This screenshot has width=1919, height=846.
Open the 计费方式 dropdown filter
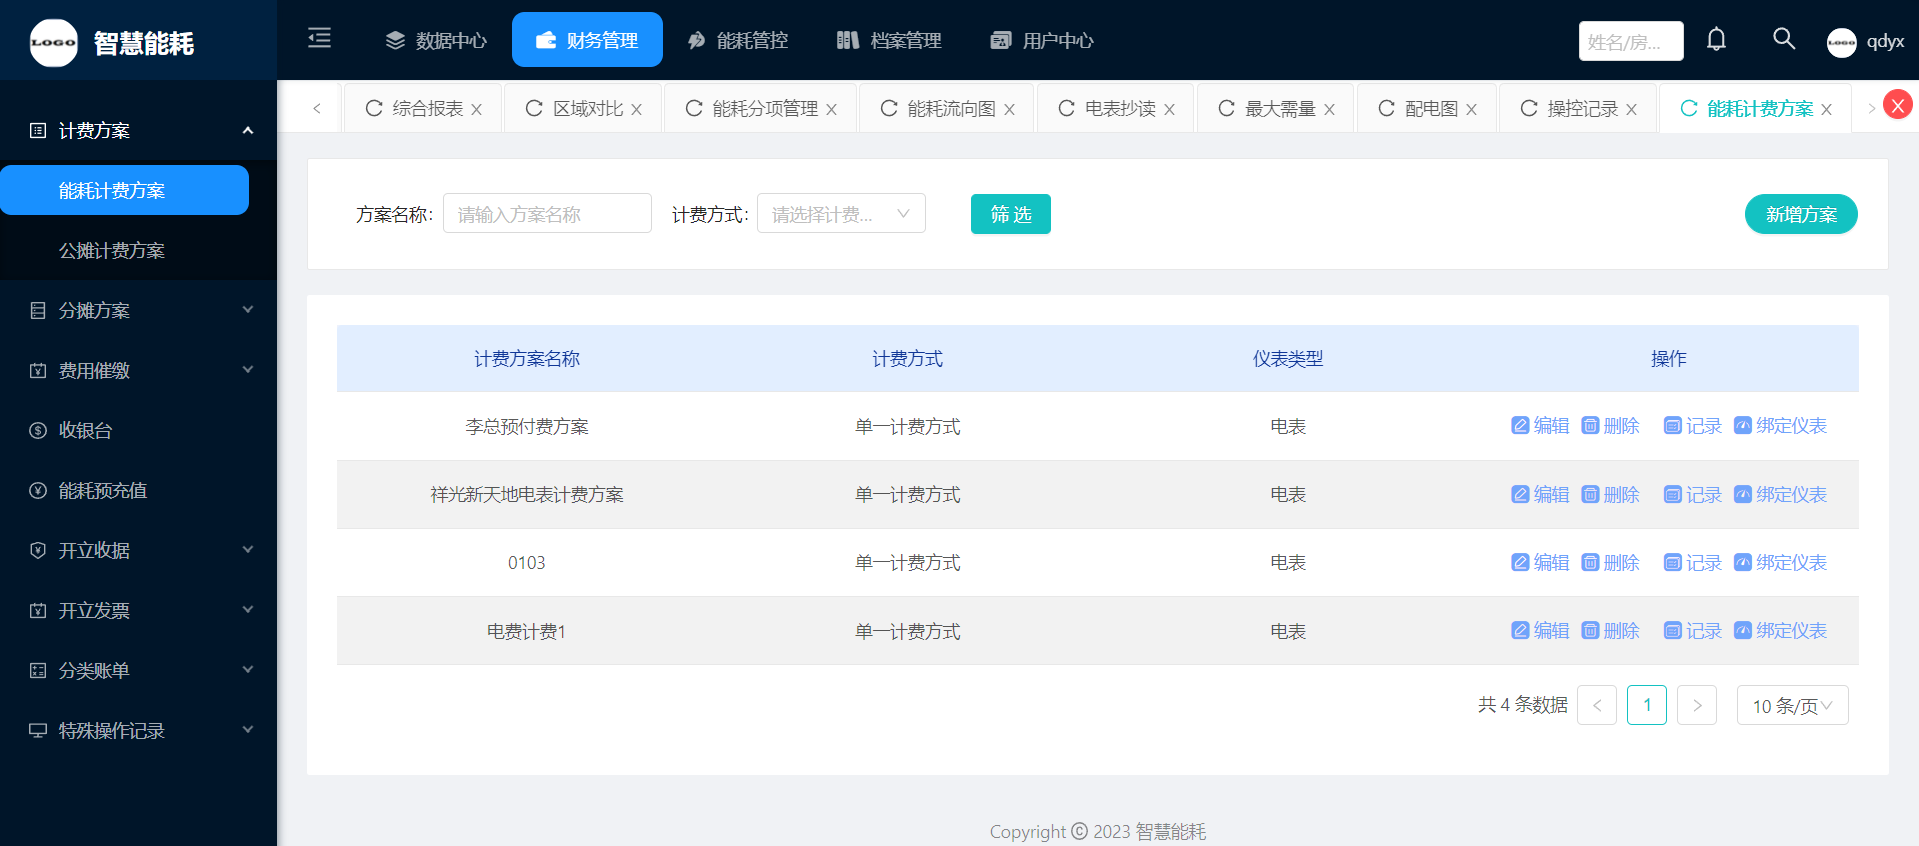(841, 214)
